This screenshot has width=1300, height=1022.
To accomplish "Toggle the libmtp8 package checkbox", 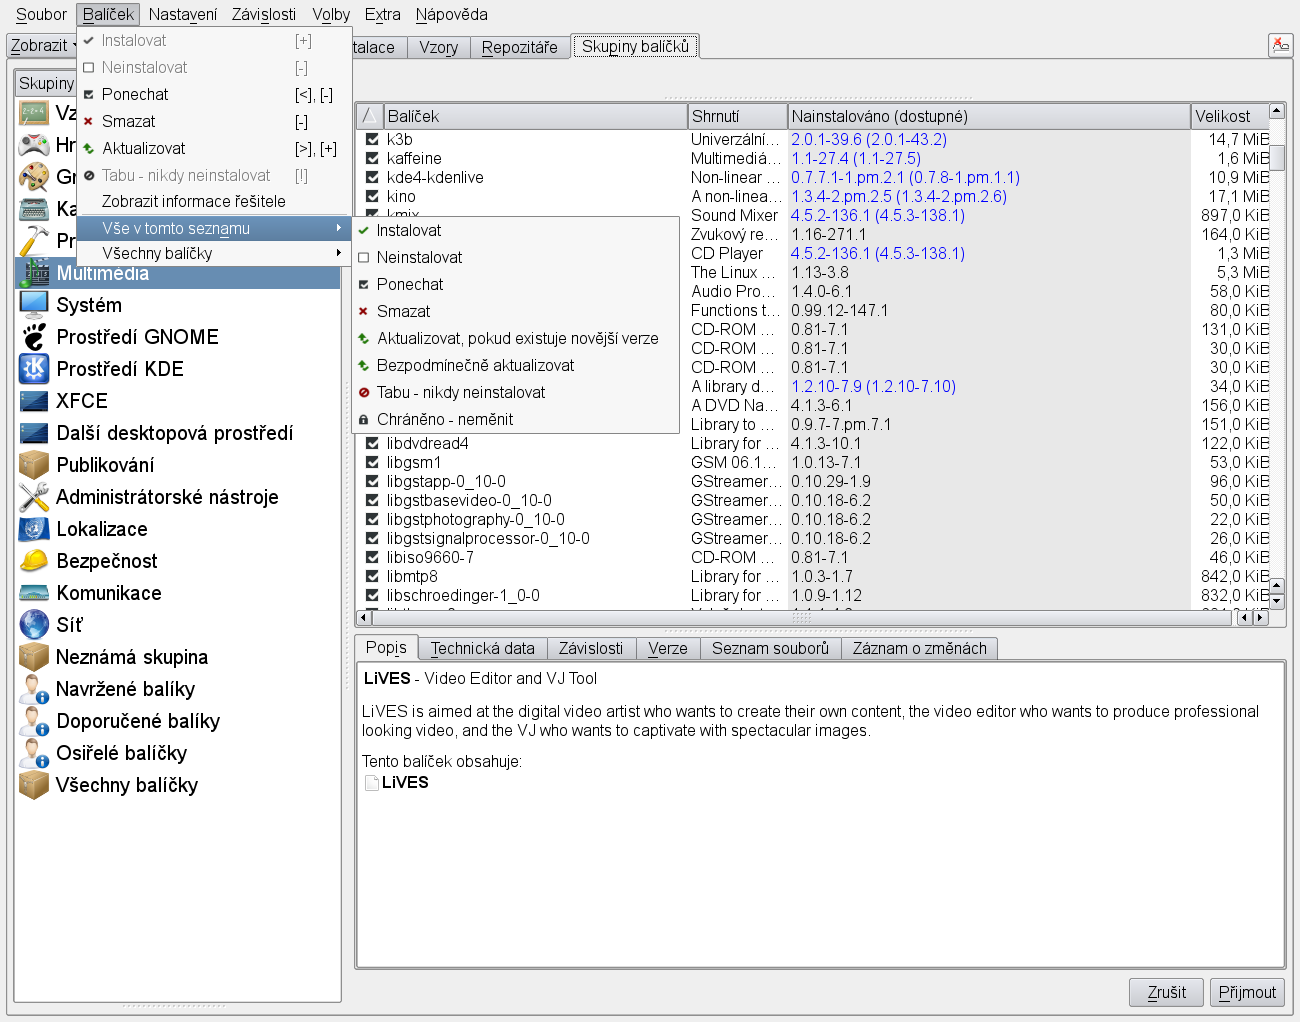I will pyautogui.click(x=372, y=577).
